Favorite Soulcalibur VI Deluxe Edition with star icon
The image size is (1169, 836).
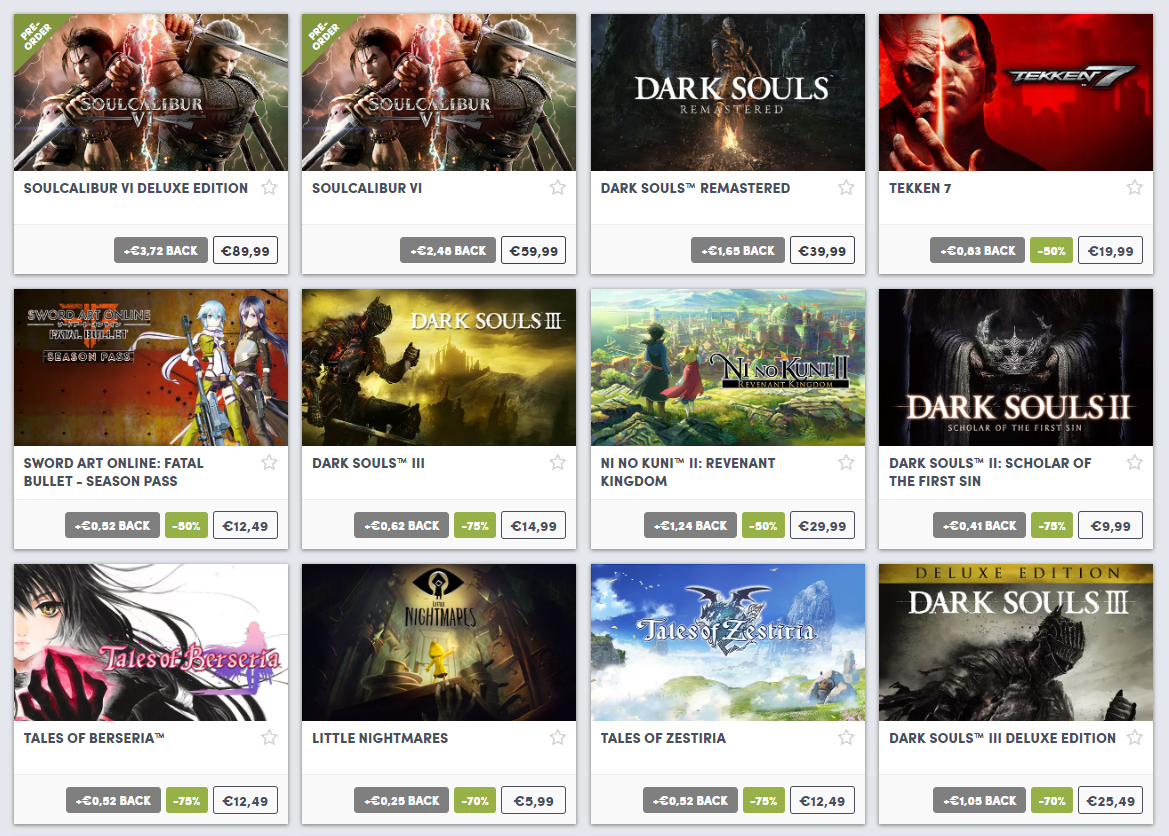(269, 187)
